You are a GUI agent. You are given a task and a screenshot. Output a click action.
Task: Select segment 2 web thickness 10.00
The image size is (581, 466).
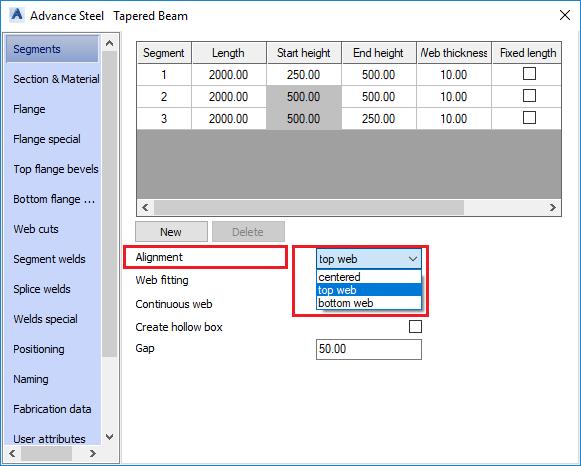[454, 97]
